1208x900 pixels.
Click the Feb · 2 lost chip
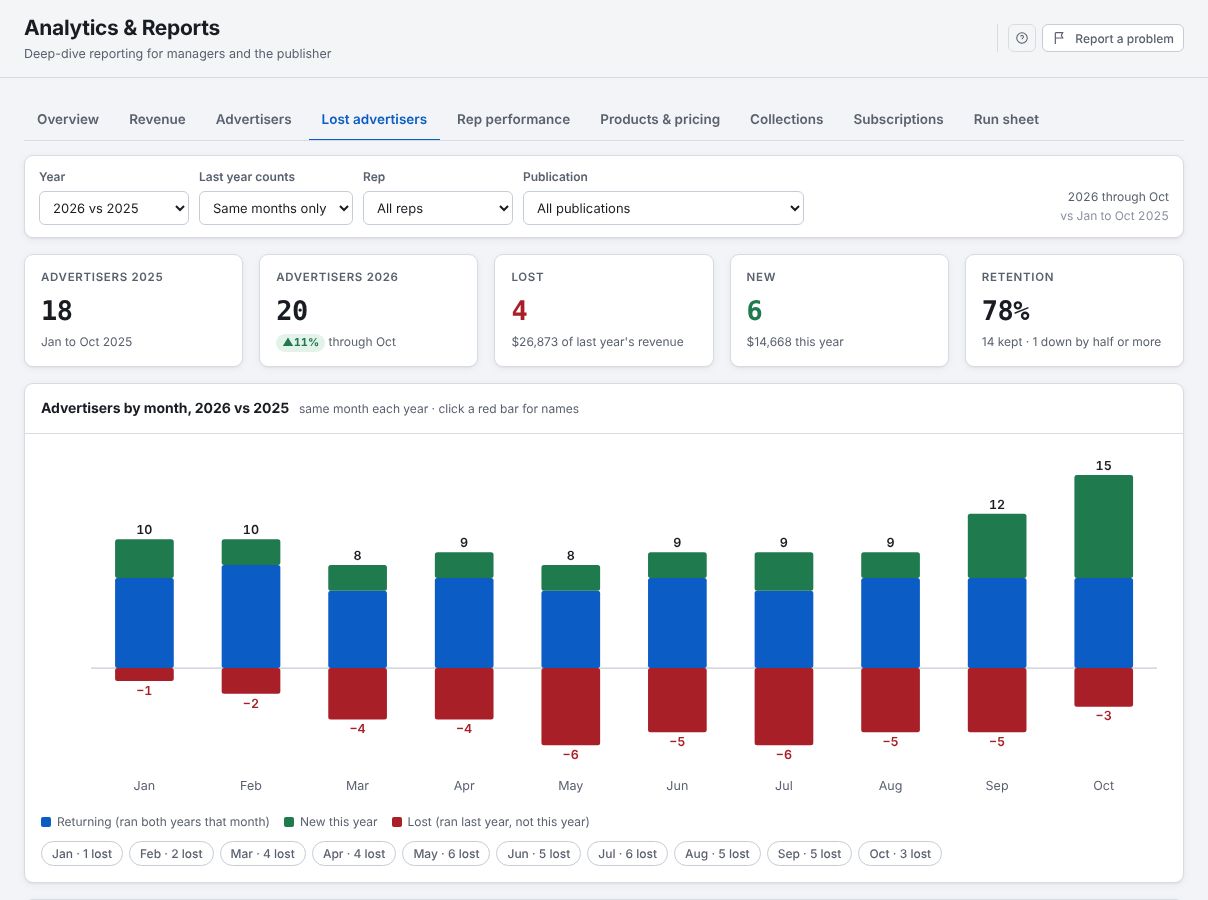pyautogui.click(x=171, y=854)
